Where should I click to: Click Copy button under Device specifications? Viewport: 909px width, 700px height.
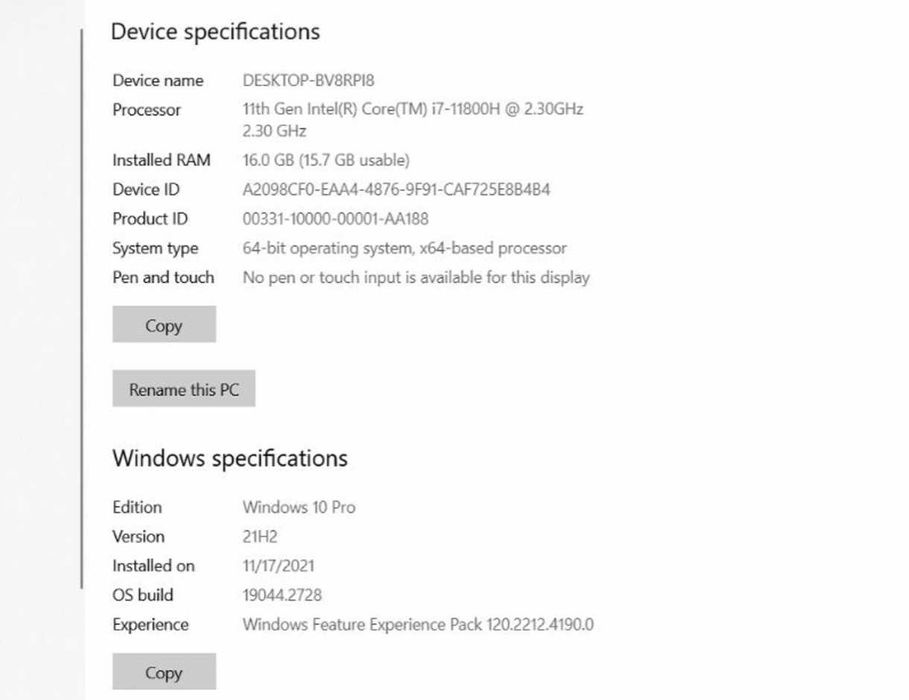pos(164,325)
